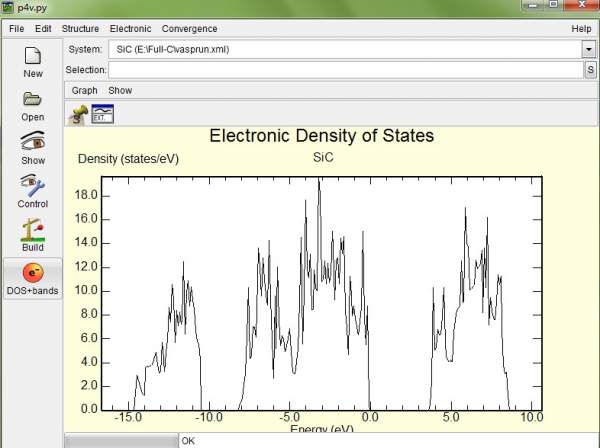Open the Edit menu
This screenshot has width=600, height=448.
(x=43, y=29)
